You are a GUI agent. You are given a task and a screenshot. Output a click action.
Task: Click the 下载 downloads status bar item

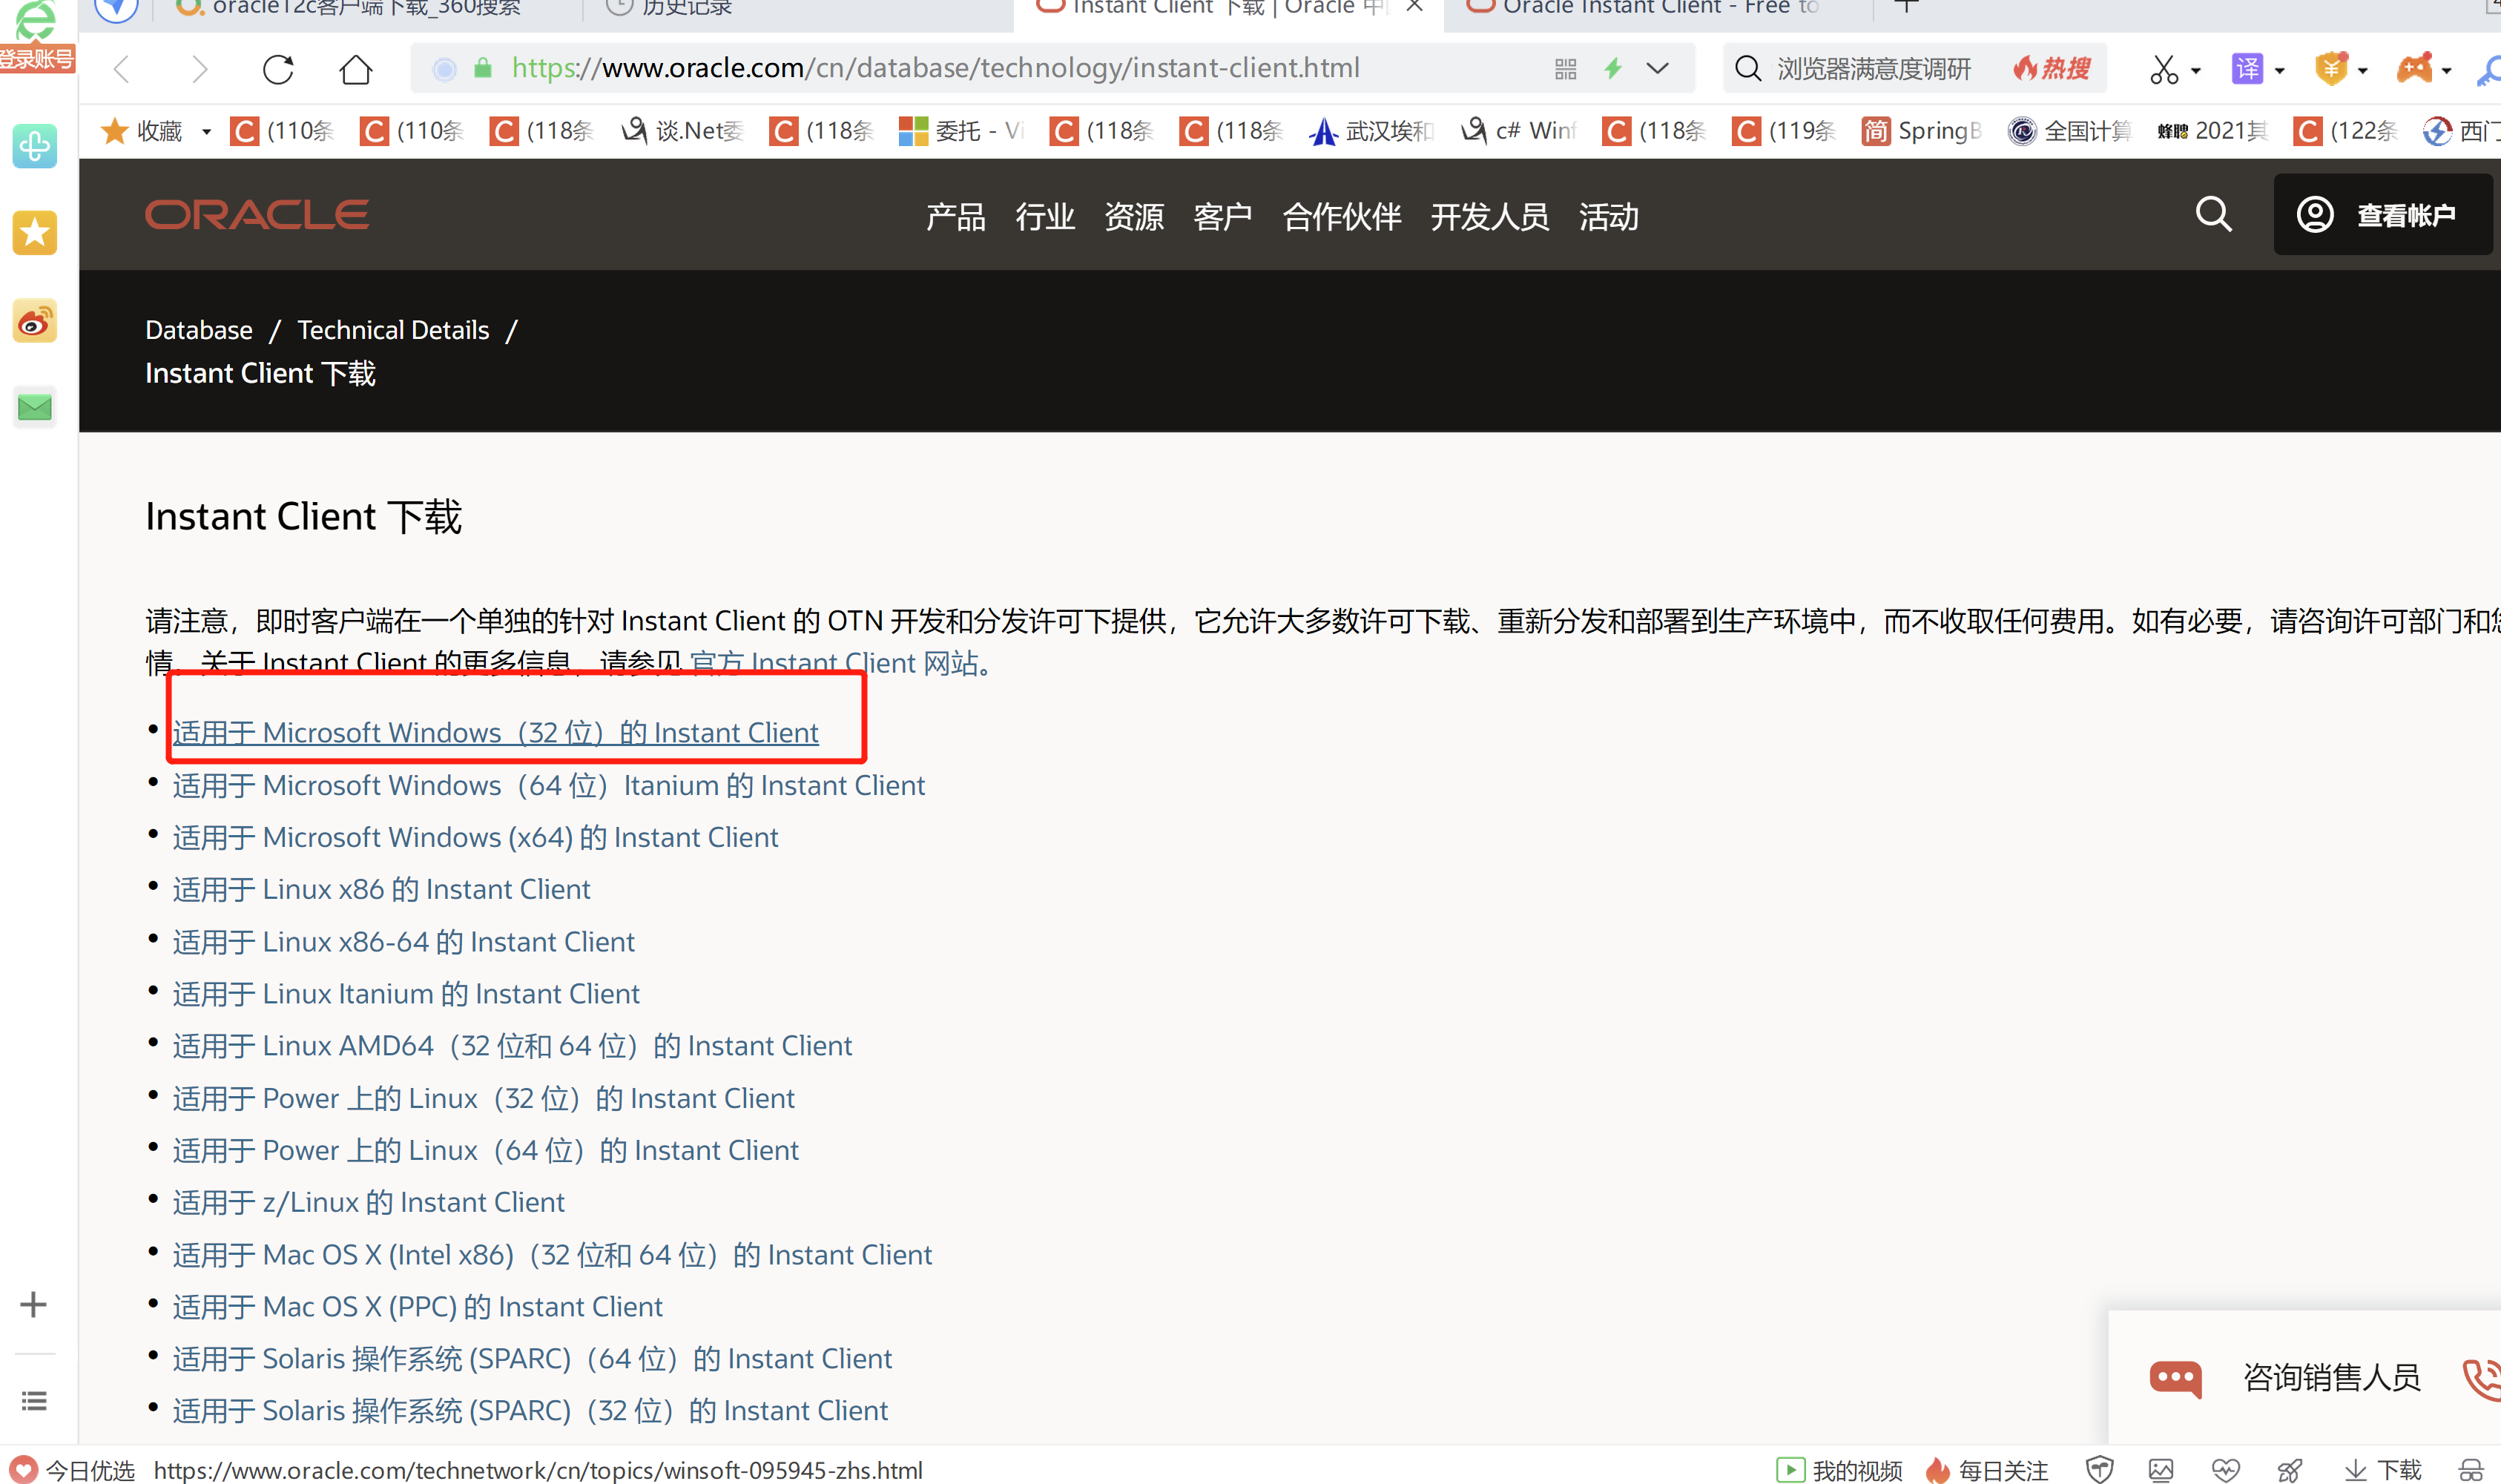[x=2384, y=1470]
